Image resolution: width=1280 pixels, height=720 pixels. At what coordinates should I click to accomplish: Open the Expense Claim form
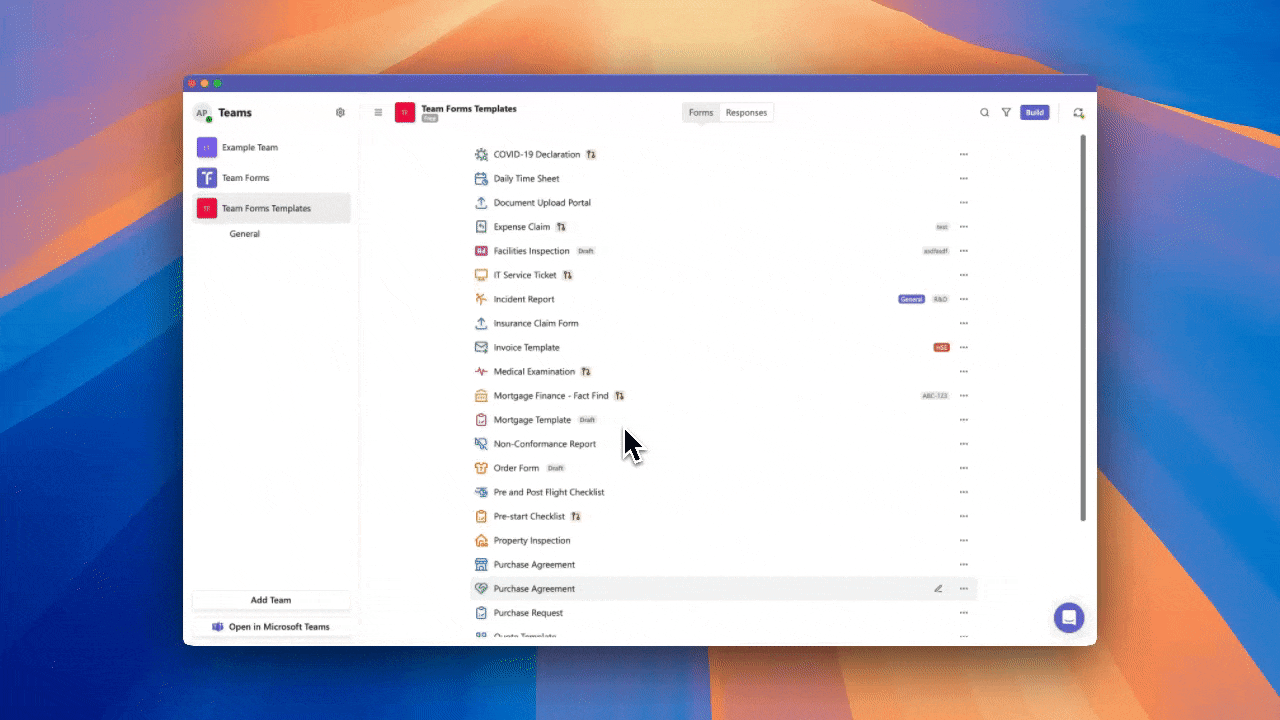point(522,227)
